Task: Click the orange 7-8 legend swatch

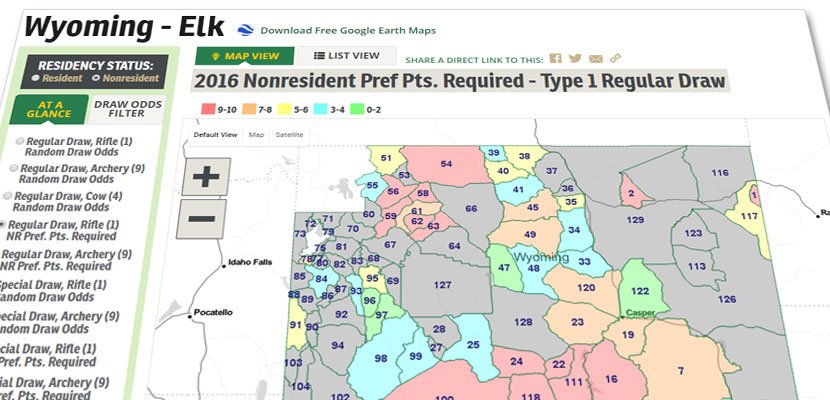Action: pyautogui.click(x=248, y=110)
